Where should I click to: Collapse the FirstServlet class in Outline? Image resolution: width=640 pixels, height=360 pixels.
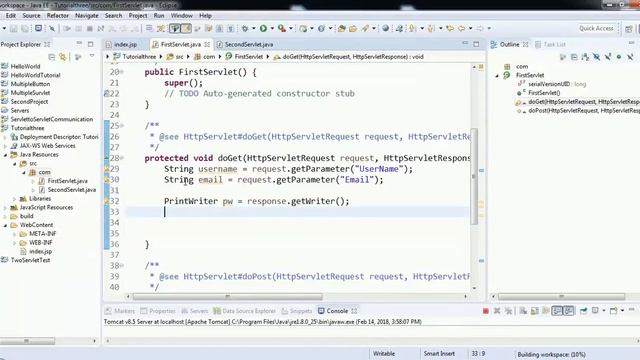(x=497, y=76)
